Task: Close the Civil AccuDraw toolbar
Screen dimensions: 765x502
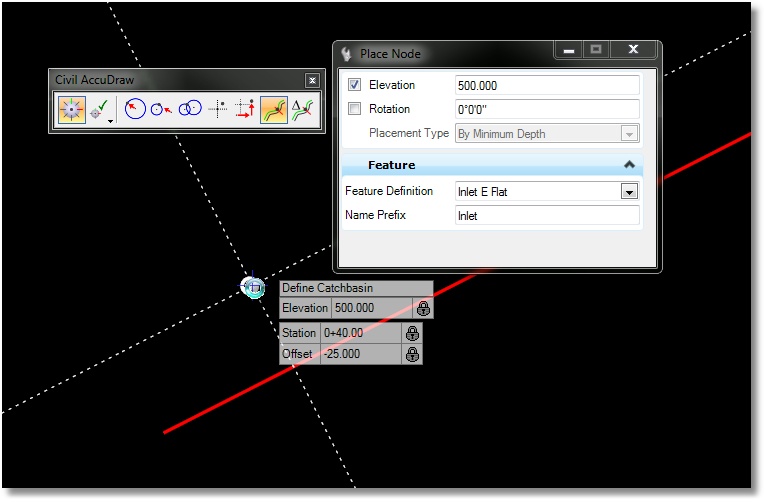Action: [x=312, y=80]
